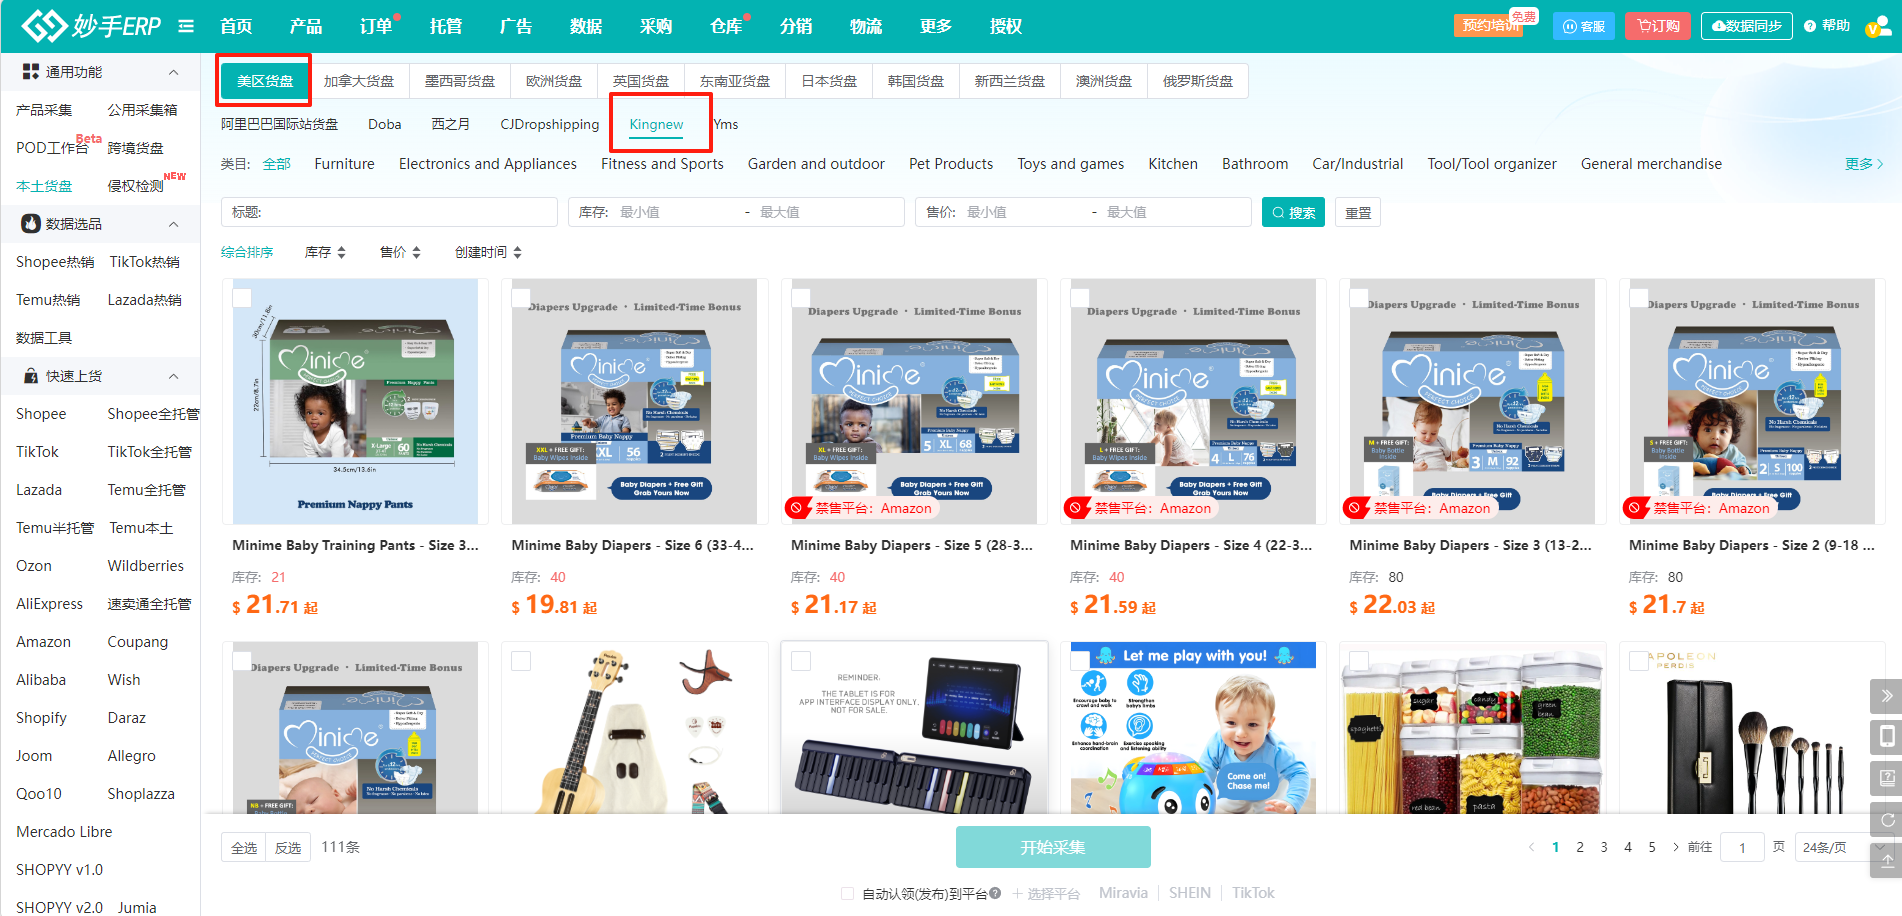Viewport: 1902px width, 916px height.
Task: Click the 搜索 search button
Action: (1294, 212)
